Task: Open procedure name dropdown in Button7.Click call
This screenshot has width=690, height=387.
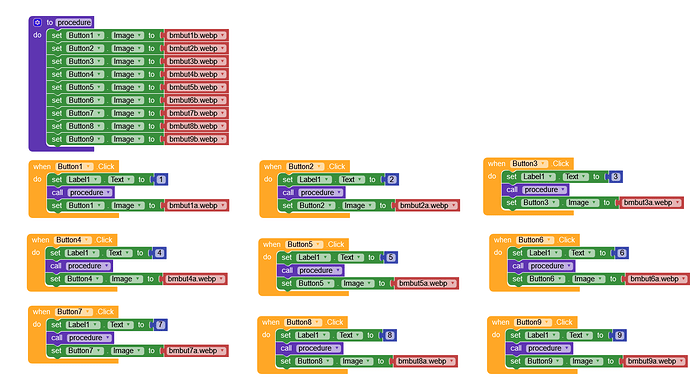Action: point(89,338)
